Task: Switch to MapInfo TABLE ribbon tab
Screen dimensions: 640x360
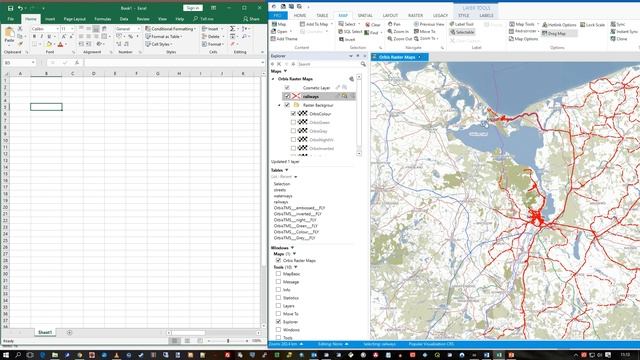Action: click(x=322, y=16)
